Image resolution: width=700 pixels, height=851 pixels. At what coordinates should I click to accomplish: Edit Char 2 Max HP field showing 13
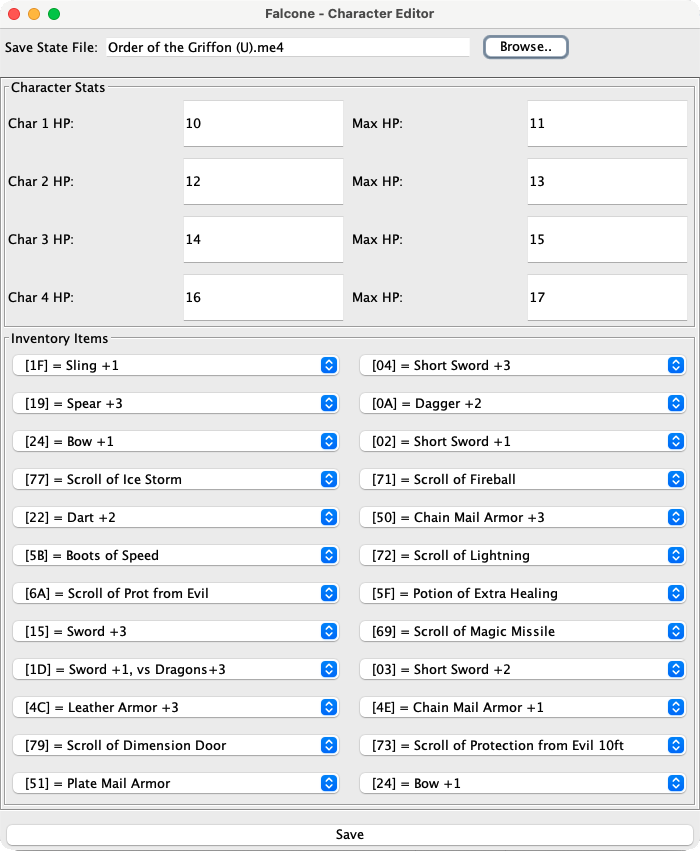(607, 181)
